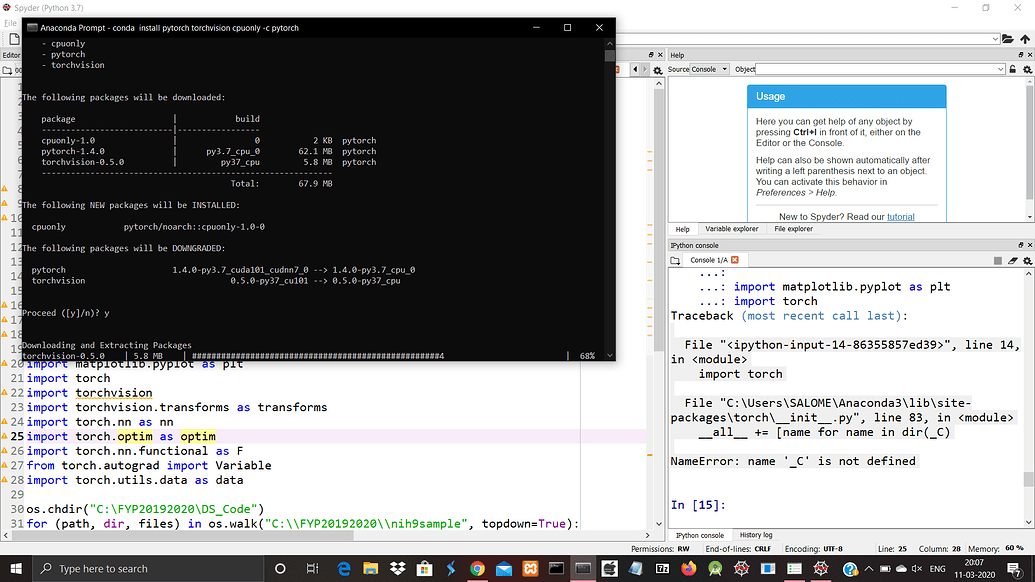This screenshot has width=1035, height=582.
Task: Switch to the File explorer tab
Action: point(793,229)
